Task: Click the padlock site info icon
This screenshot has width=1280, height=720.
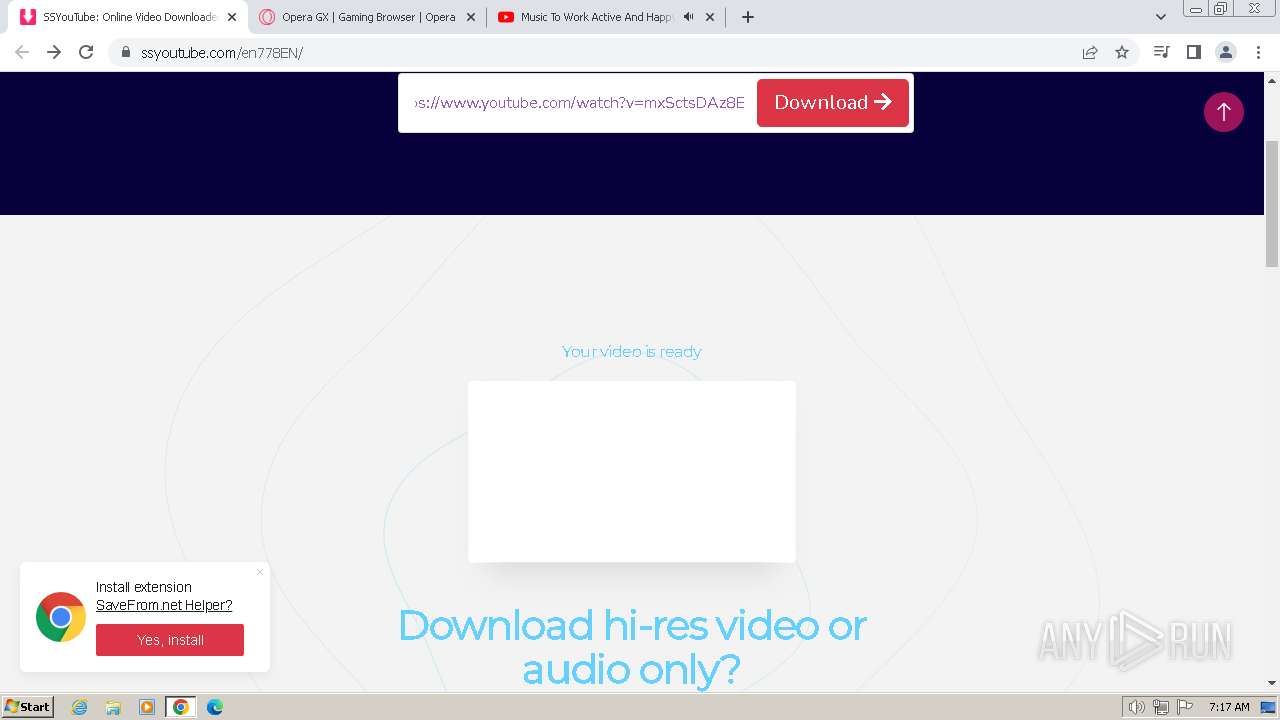Action: coord(126,52)
